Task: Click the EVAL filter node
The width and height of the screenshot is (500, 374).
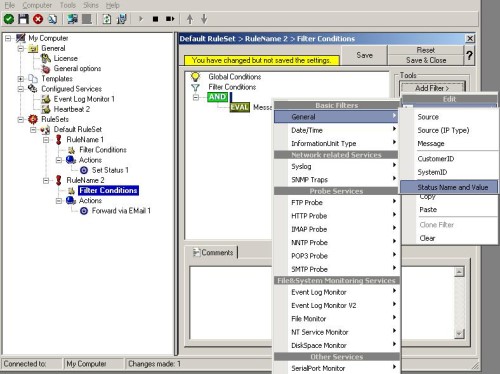Action: (239, 107)
